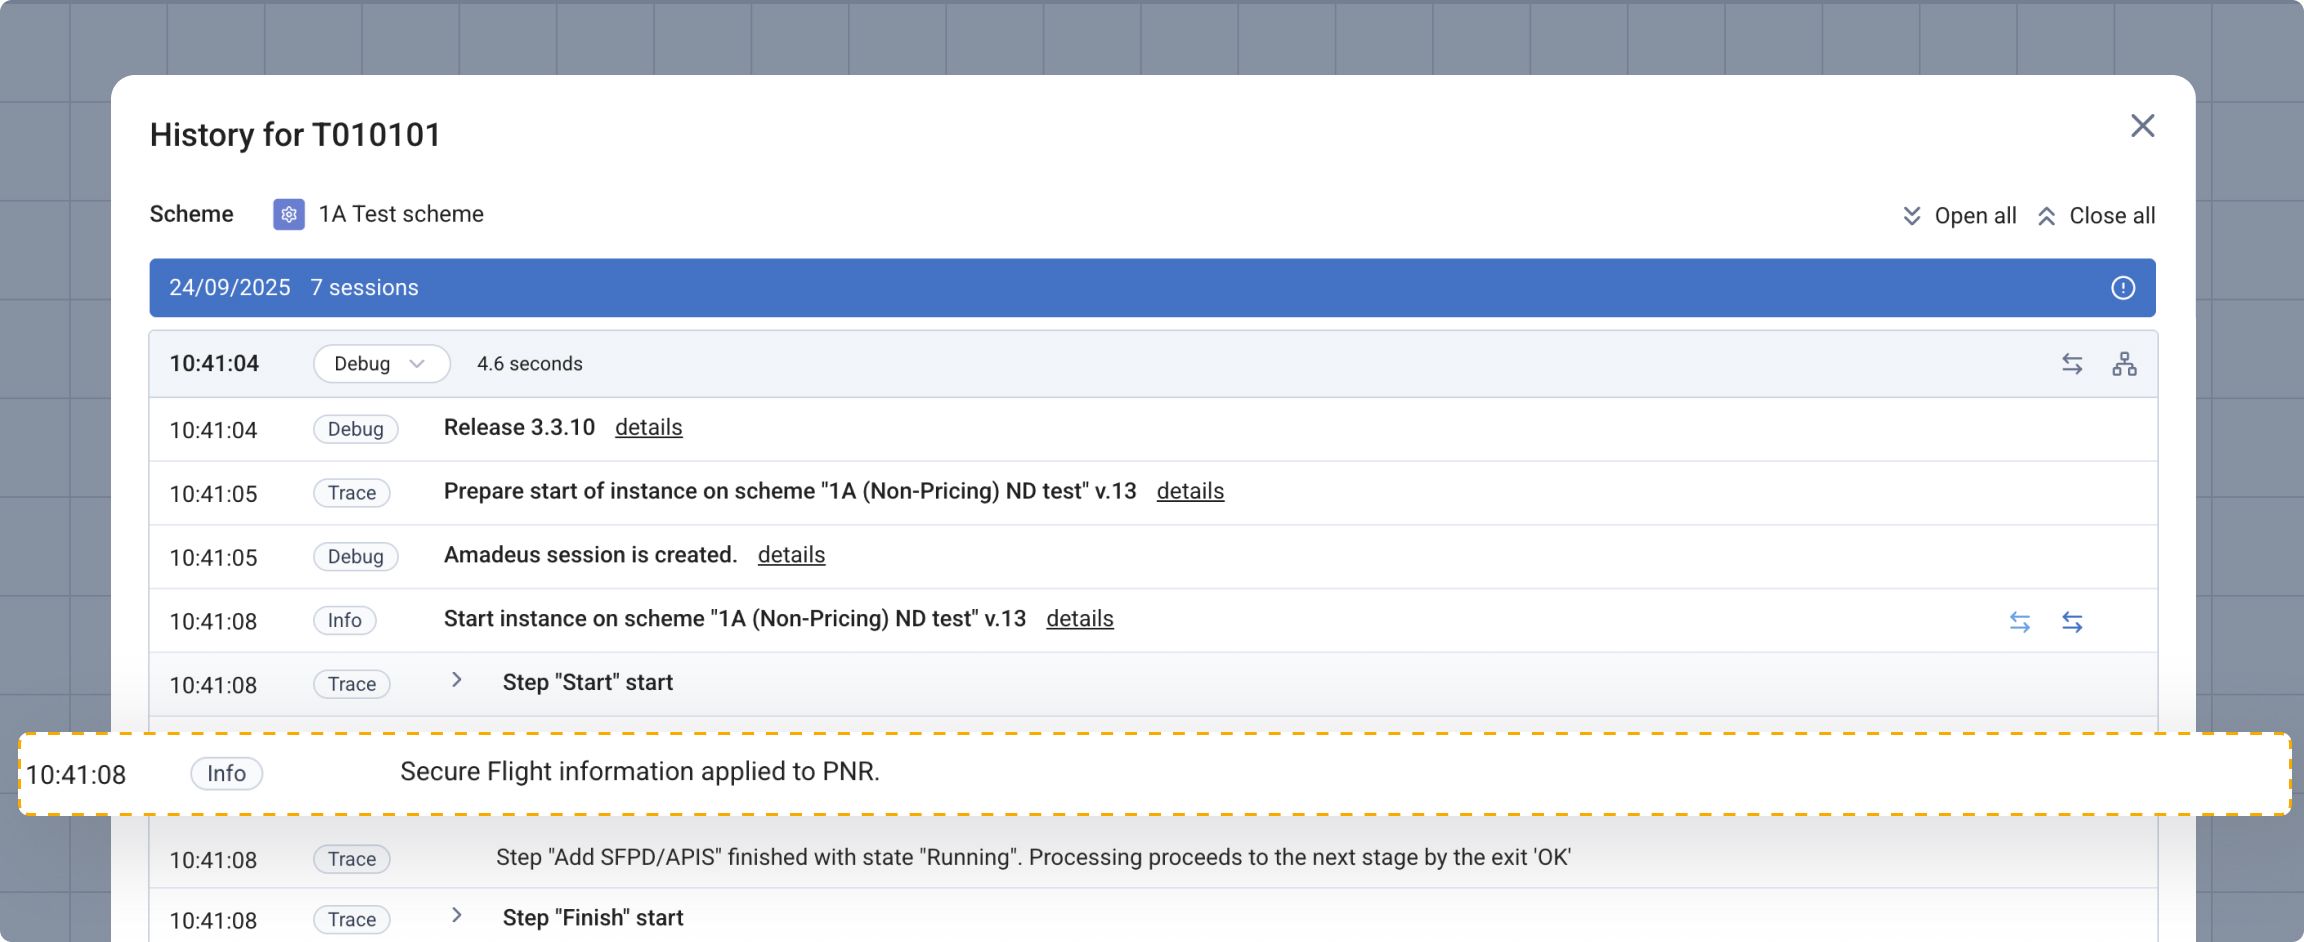Image resolution: width=2304 pixels, height=942 pixels.
Task: Select the Info badge on the Secure Flight row
Action: (x=226, y=773)
